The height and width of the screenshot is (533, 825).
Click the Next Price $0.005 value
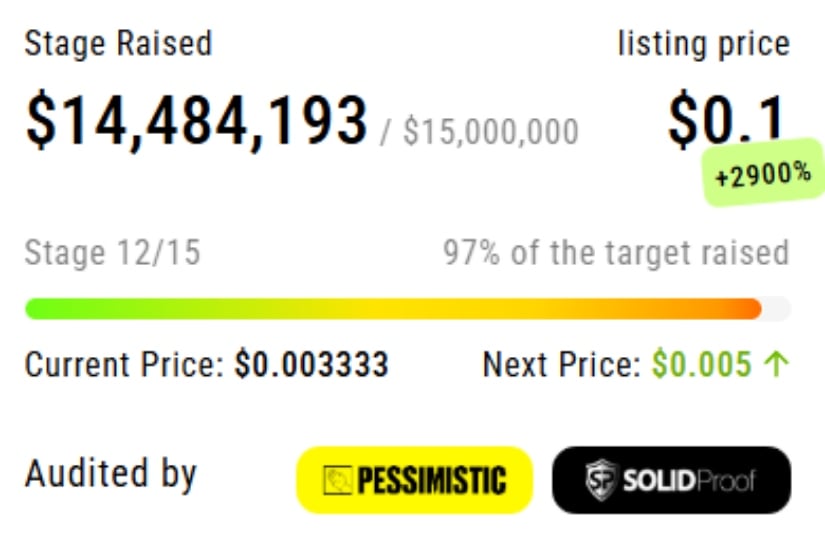[x=701, y=364]
